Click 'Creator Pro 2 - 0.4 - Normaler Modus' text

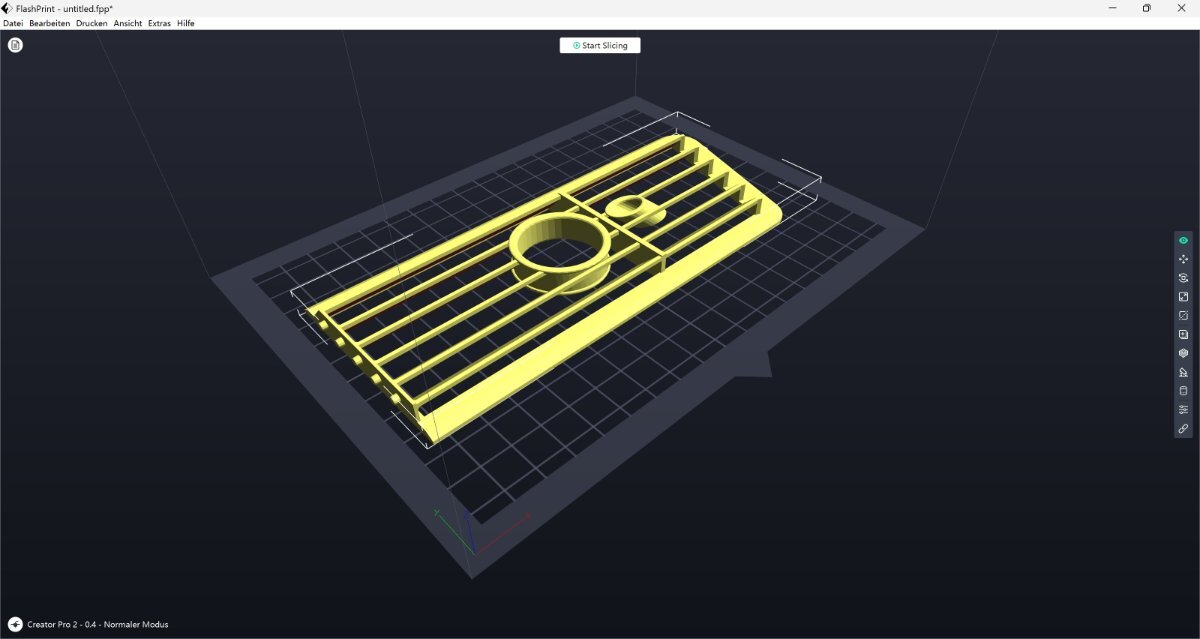98,624
